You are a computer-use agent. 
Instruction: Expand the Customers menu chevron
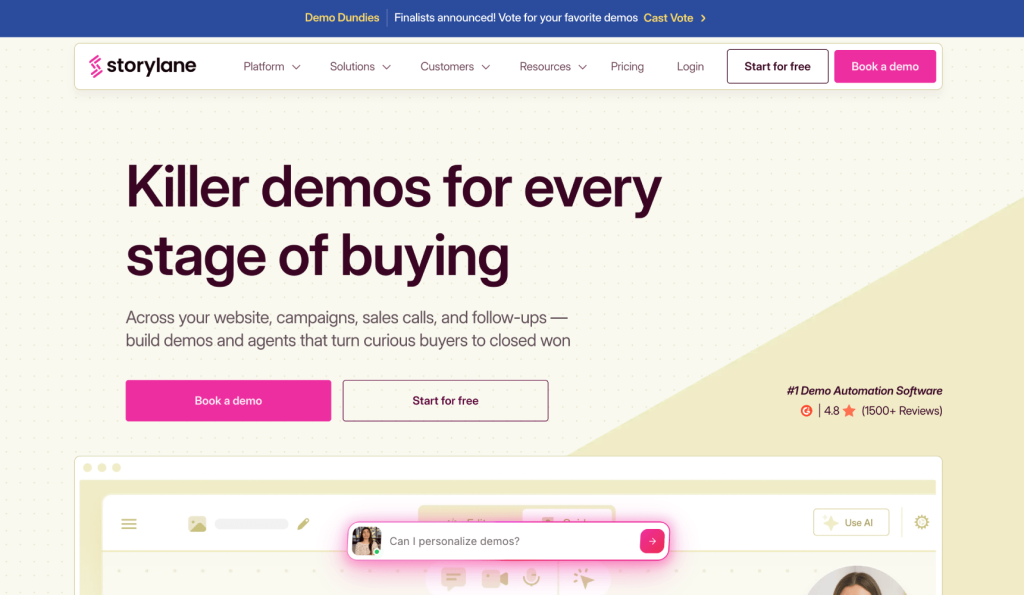pyautogui.click(x=486, y=67)
